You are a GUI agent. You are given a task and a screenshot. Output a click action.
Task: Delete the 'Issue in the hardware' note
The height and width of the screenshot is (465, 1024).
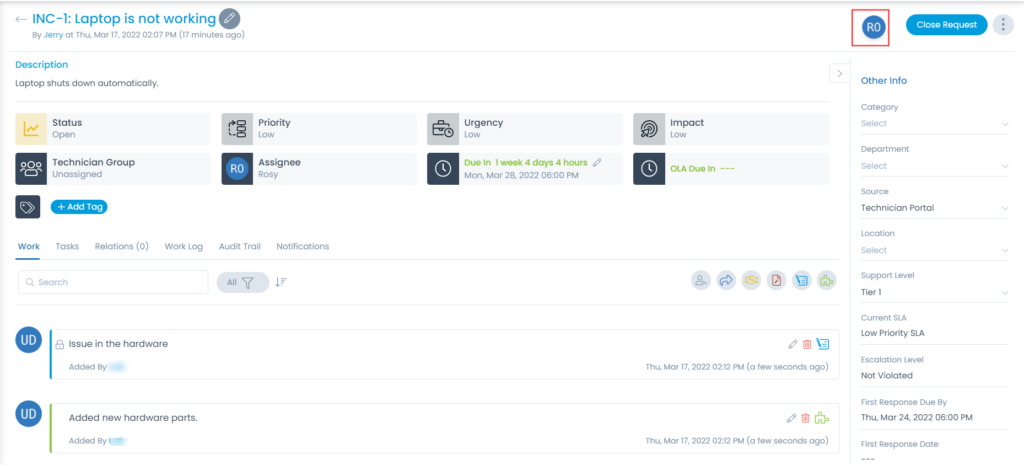(x=807, y=344)
